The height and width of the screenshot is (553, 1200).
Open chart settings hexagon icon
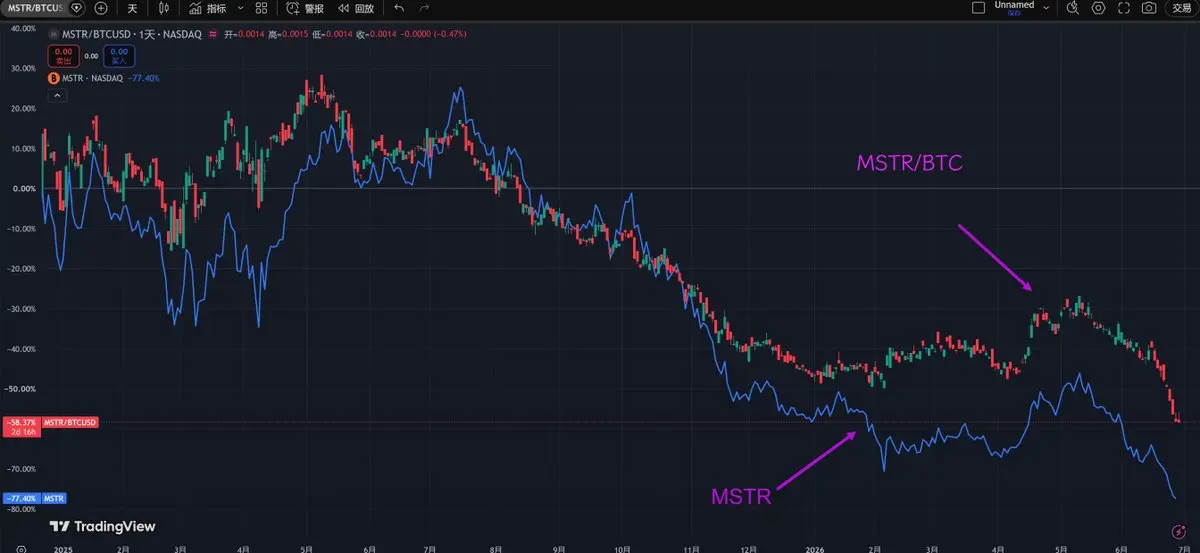[1099, 8]
